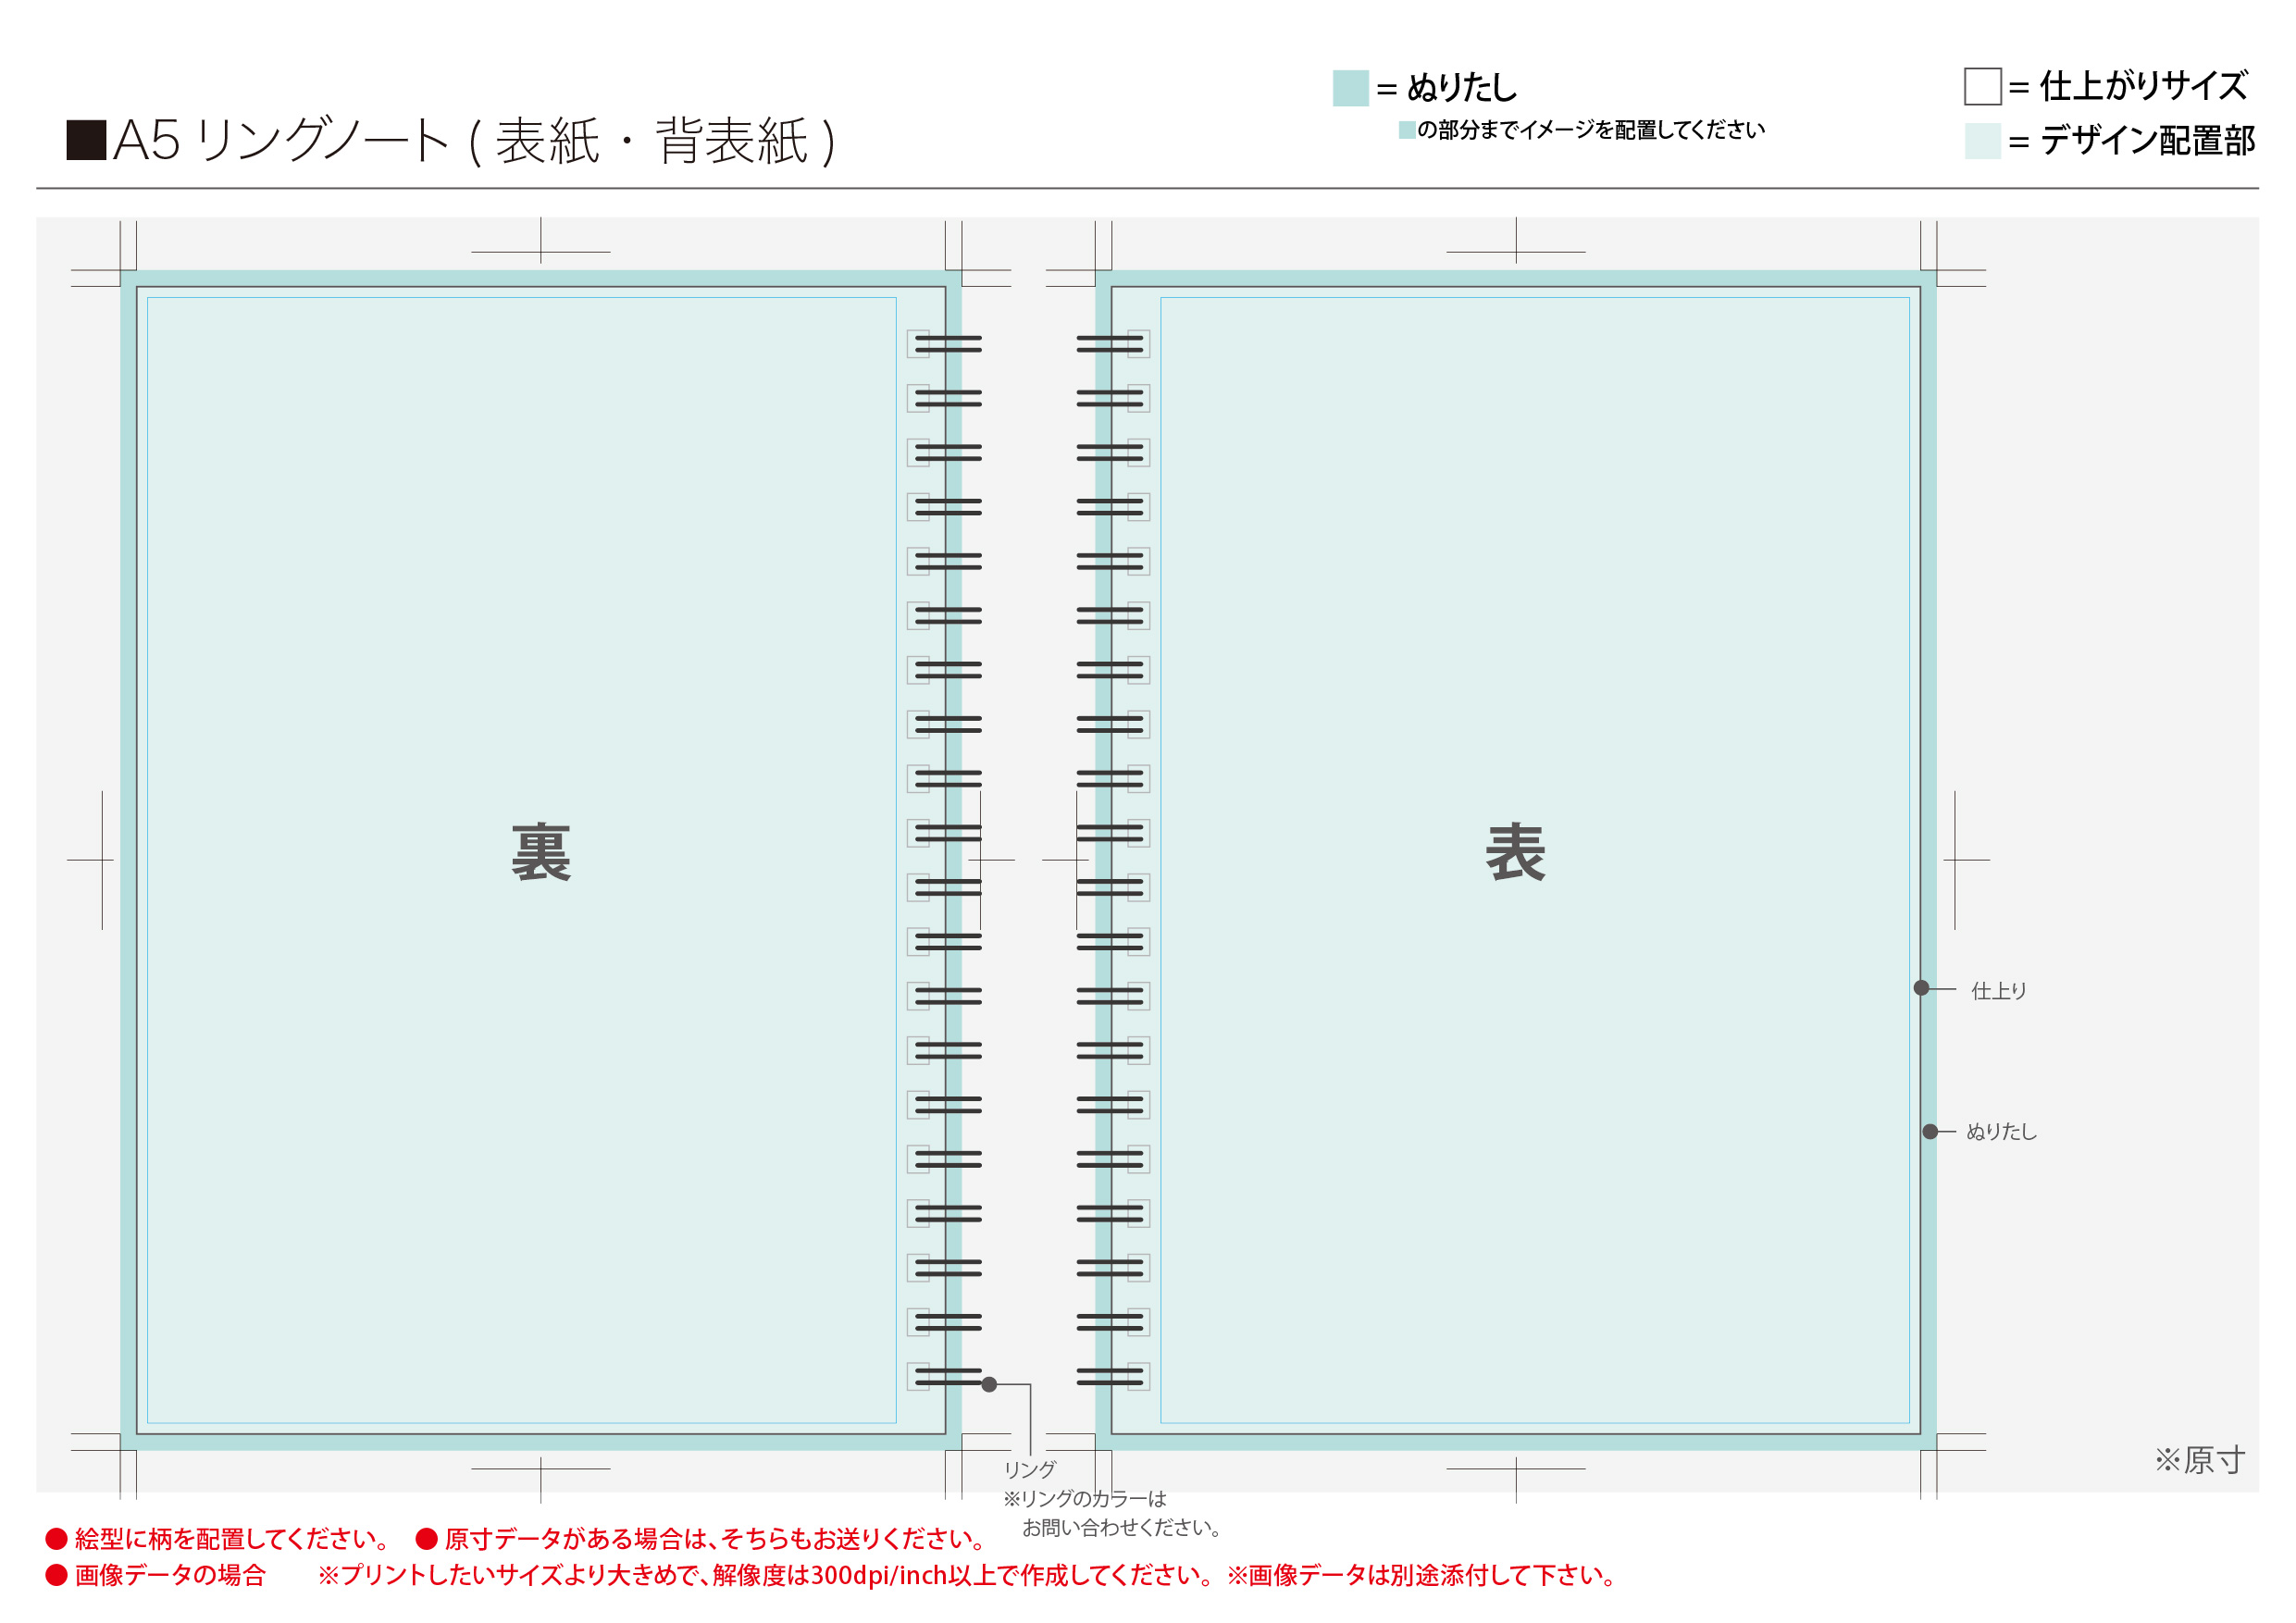Click the 'リング' callout label

[x=1029, y=1469]
